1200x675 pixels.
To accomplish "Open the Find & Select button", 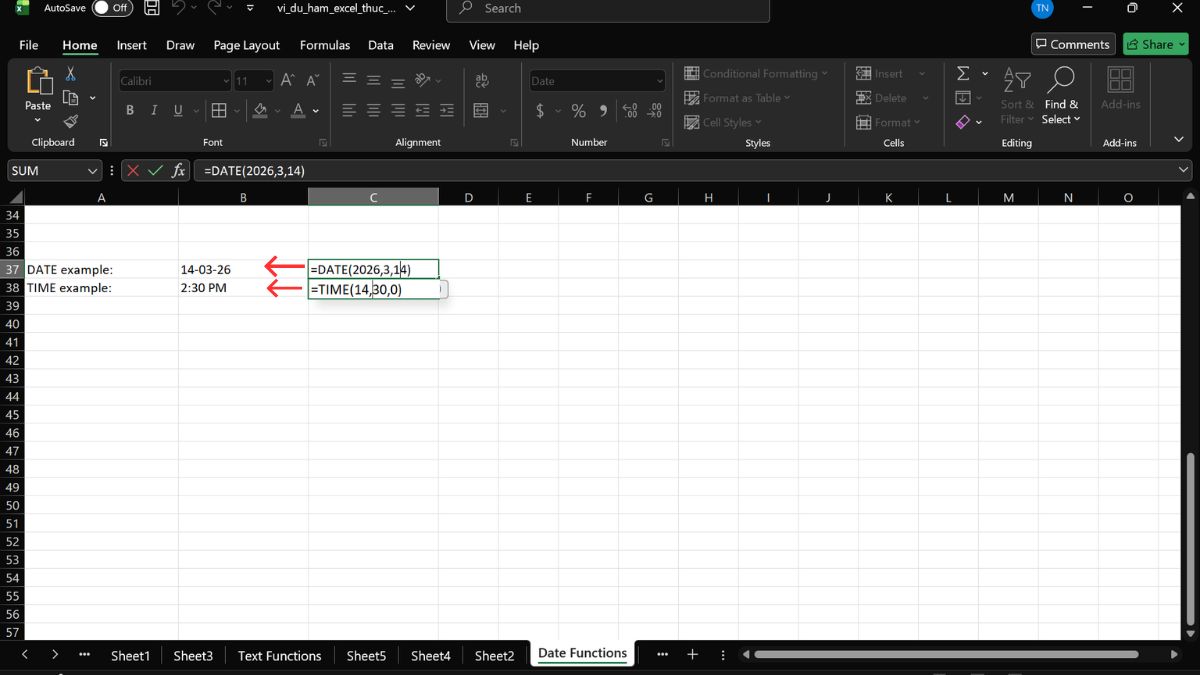I will pos(1061,96).
